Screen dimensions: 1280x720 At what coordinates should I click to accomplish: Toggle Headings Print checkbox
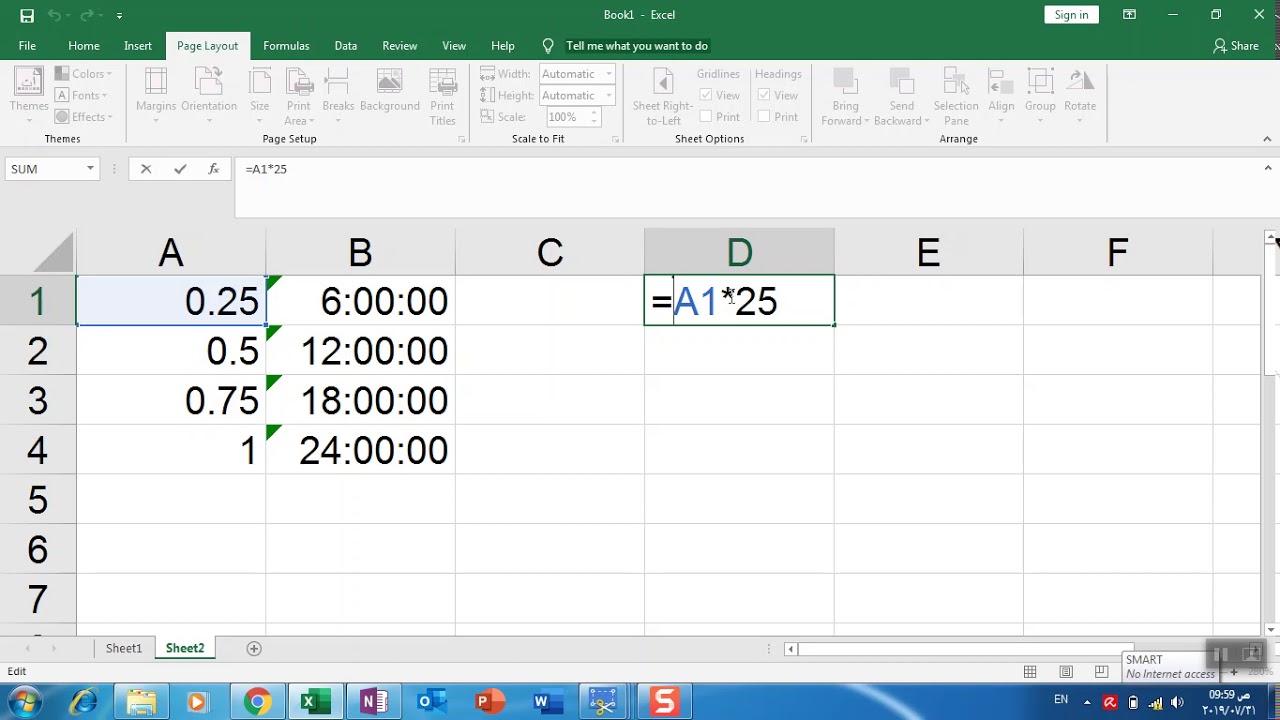(764, 117)
